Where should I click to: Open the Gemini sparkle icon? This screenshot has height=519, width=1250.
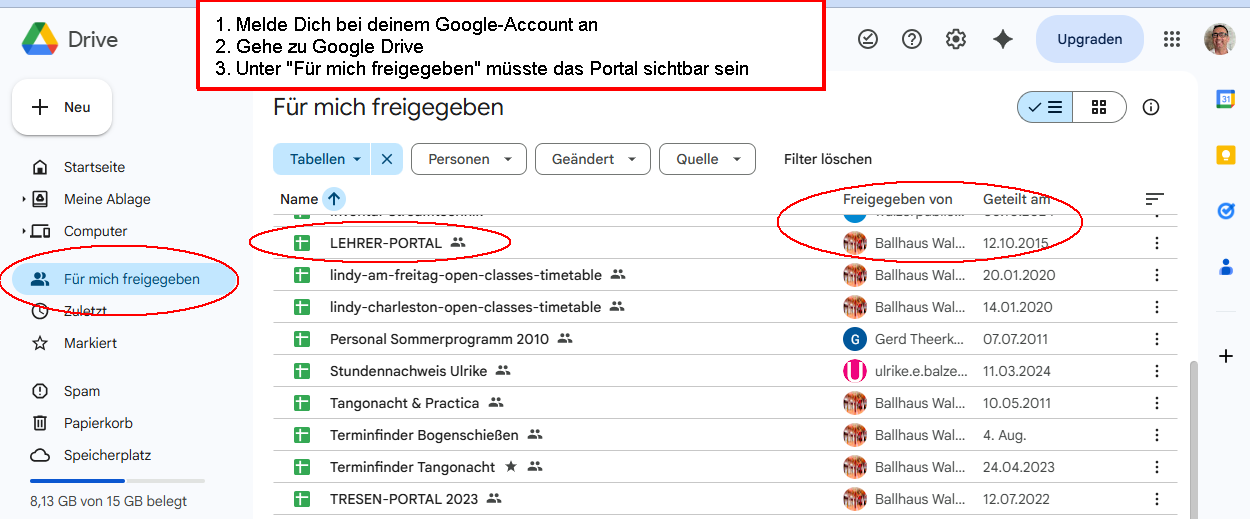coord(1002,39)
